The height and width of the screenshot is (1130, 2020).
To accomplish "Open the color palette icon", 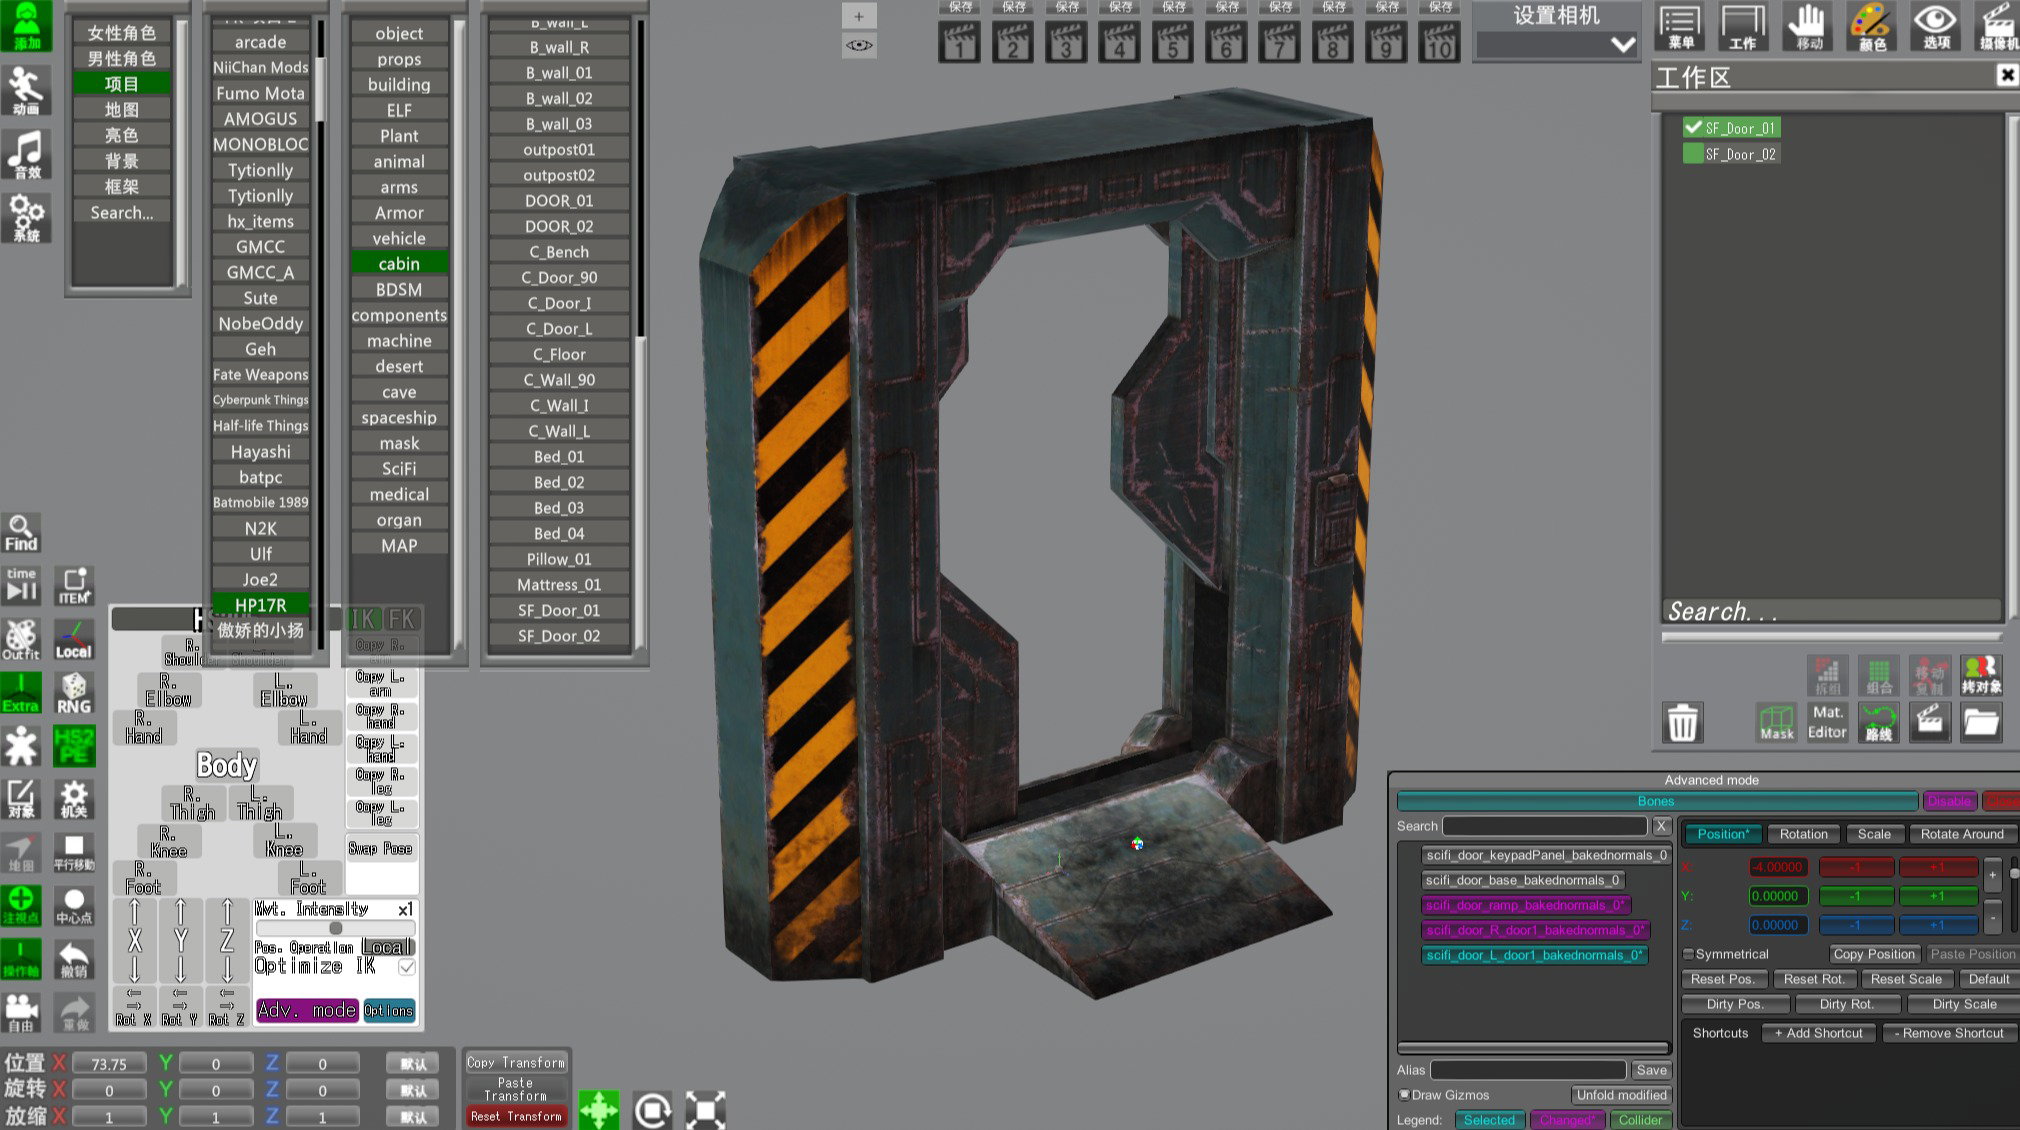I will pyautogui.click(x=1871, y=26).
